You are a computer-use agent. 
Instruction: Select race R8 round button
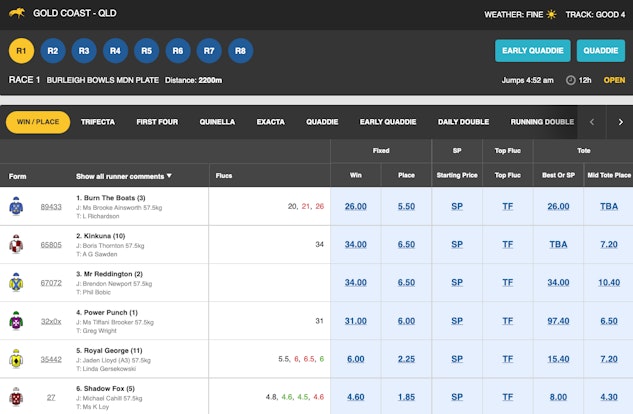click(x=239, y=50)
